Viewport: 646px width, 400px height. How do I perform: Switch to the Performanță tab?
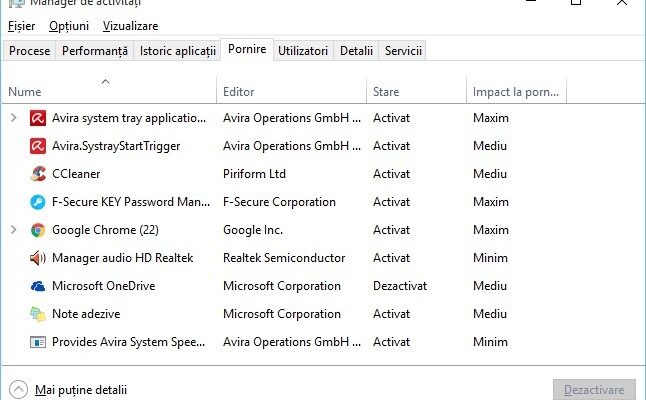(x=95, y=50)
